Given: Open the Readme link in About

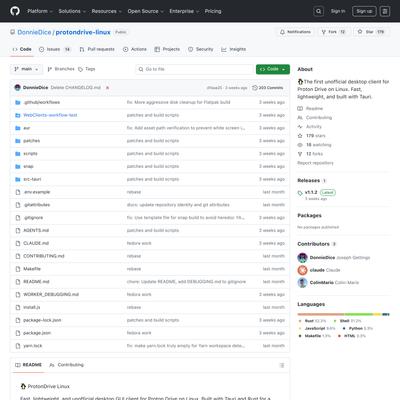Looking at the screenshot, I should (x=310, y=109).
